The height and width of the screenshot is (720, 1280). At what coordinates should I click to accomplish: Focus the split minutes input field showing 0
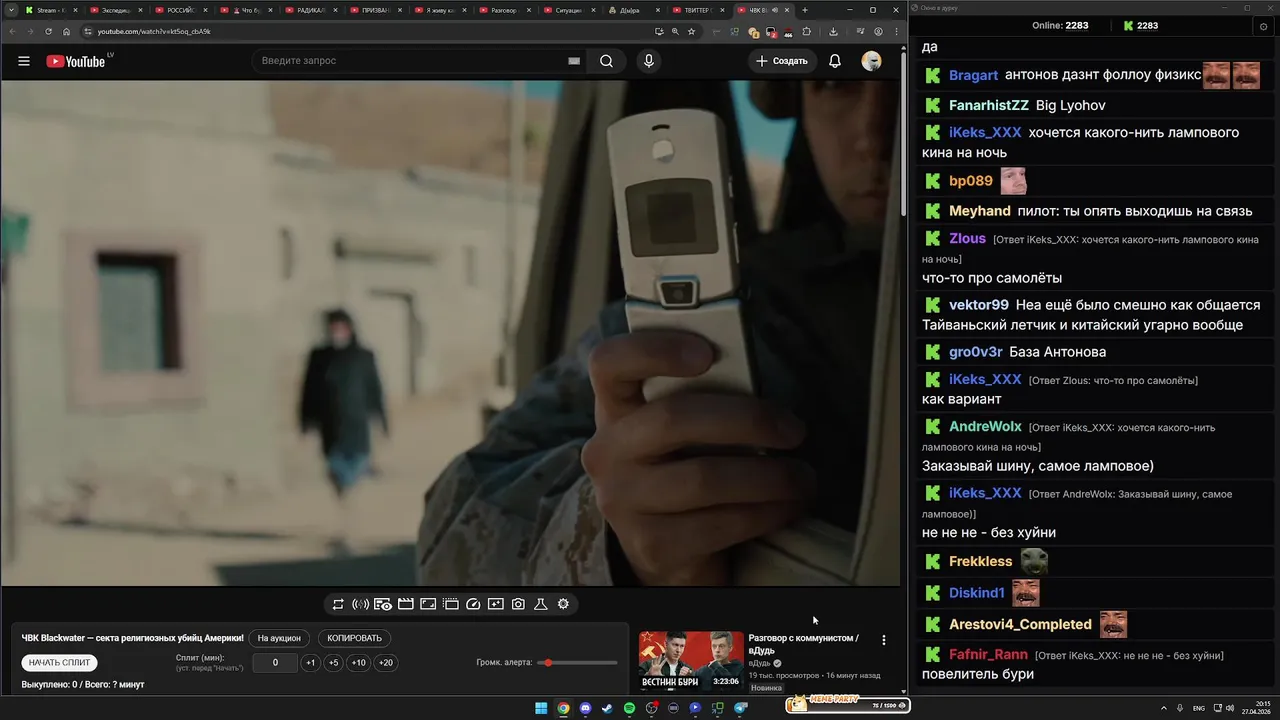tap(275, 663)
